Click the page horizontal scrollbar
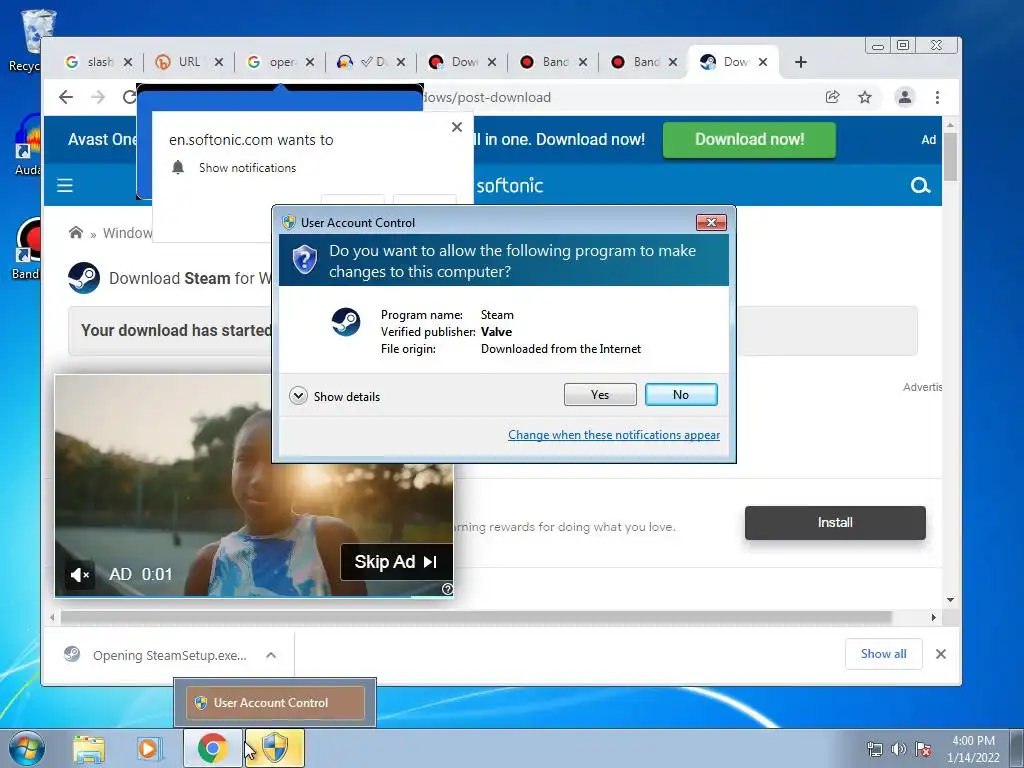Viewport: 1024px width, 768px height. coord(476,617)
